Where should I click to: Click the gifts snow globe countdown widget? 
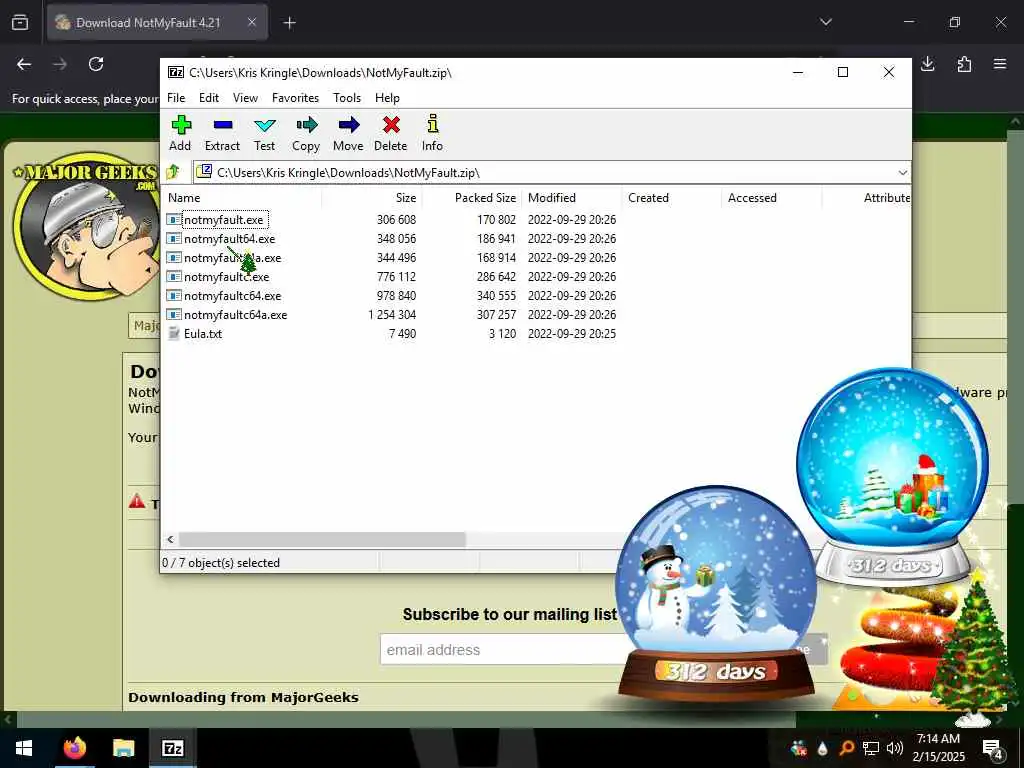[892, 477]
